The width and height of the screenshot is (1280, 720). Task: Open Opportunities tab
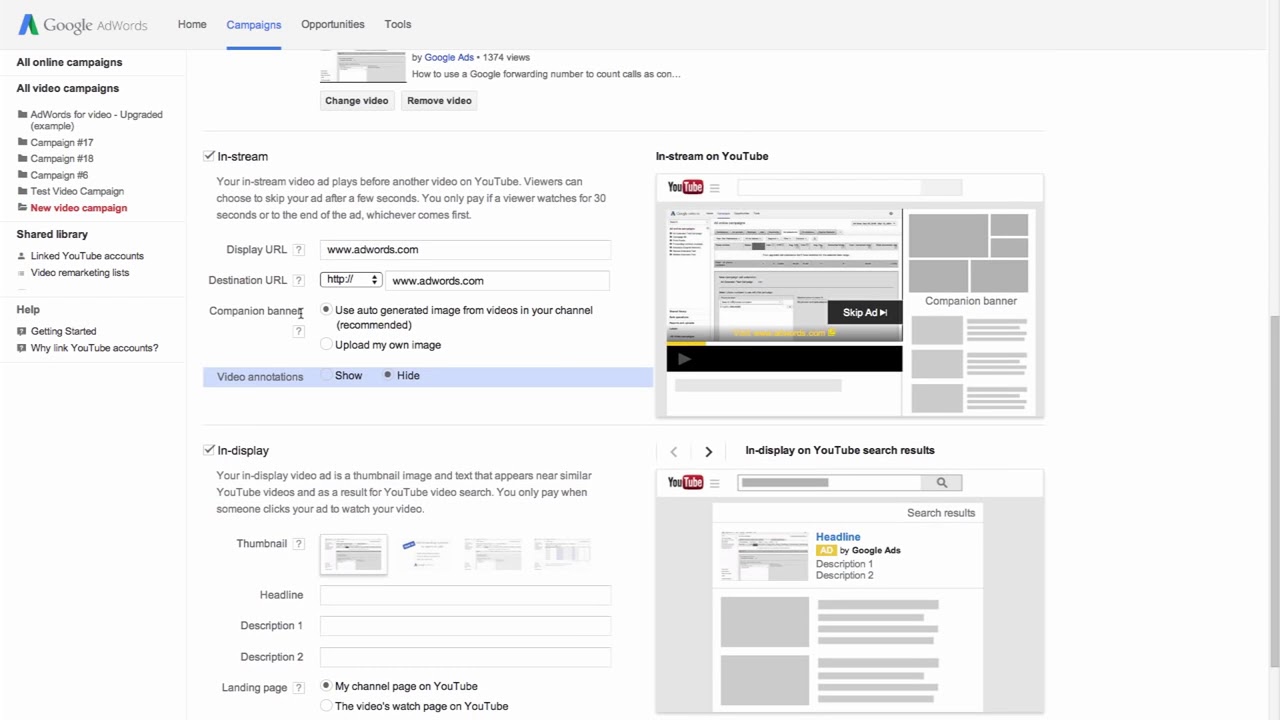click(x=333, y=24)
